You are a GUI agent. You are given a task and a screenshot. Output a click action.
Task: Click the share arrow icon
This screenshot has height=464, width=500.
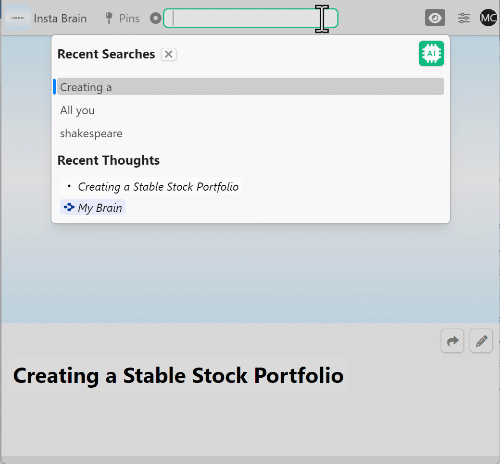[x=452, y=341]
